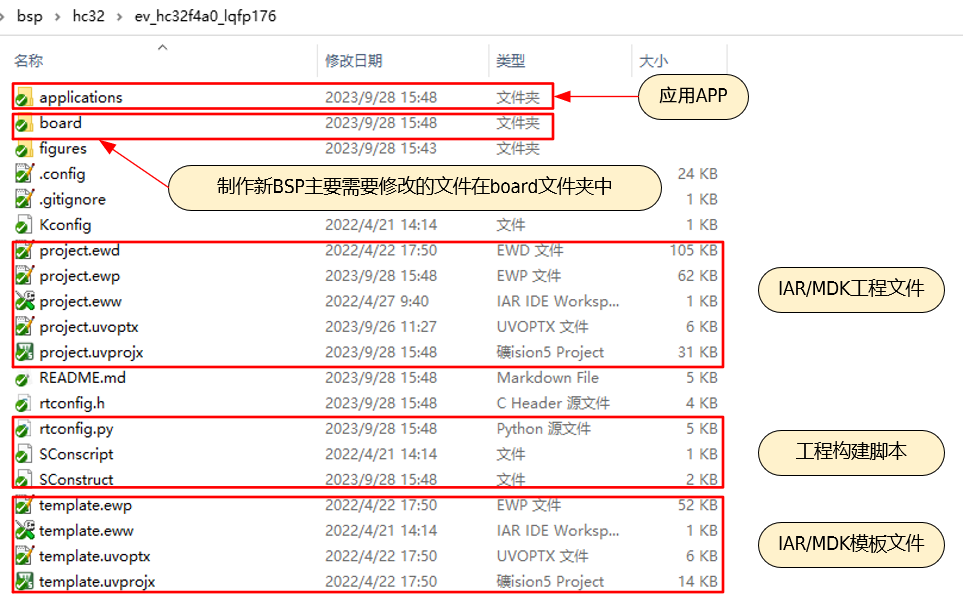Screen dimensions: 963x599
Task: Select the rtconfig.py file icon
Action: 25,428
